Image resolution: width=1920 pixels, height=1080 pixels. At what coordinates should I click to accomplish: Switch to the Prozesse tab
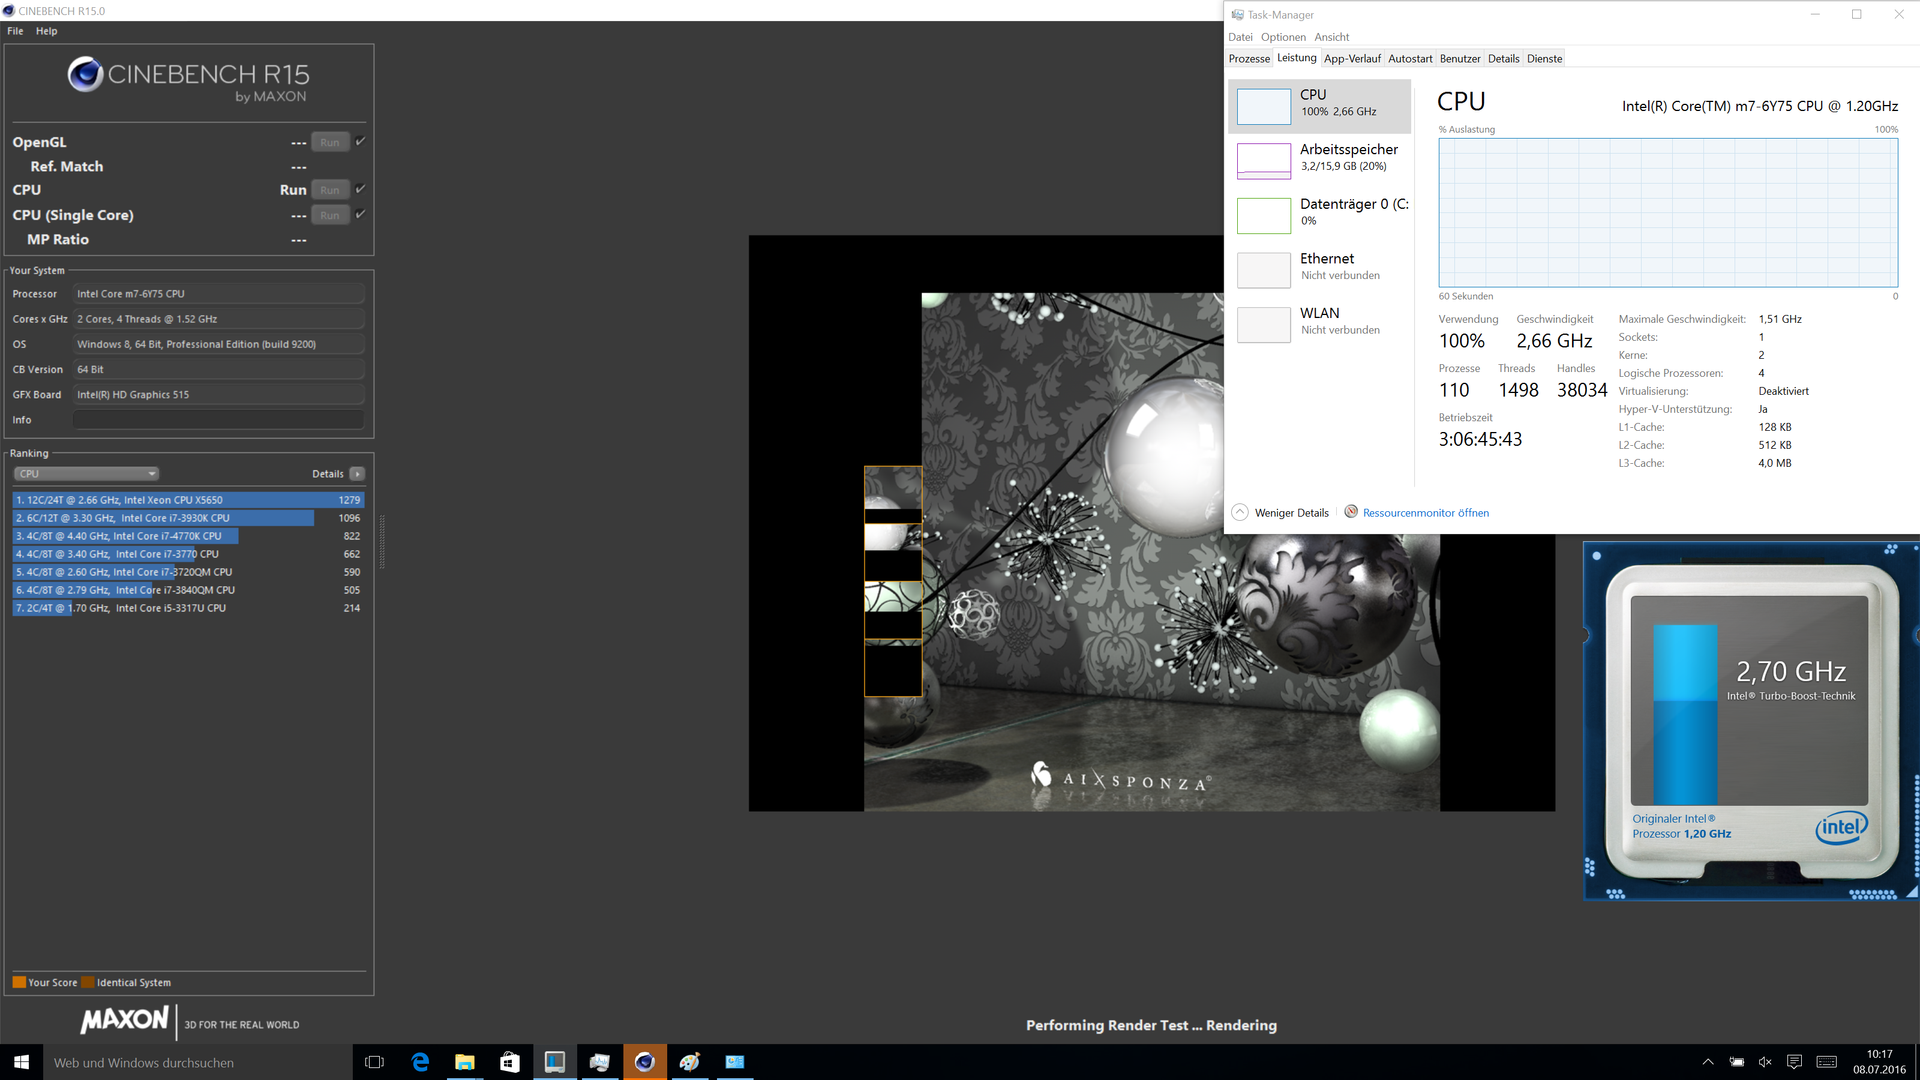click(1249, 59)
